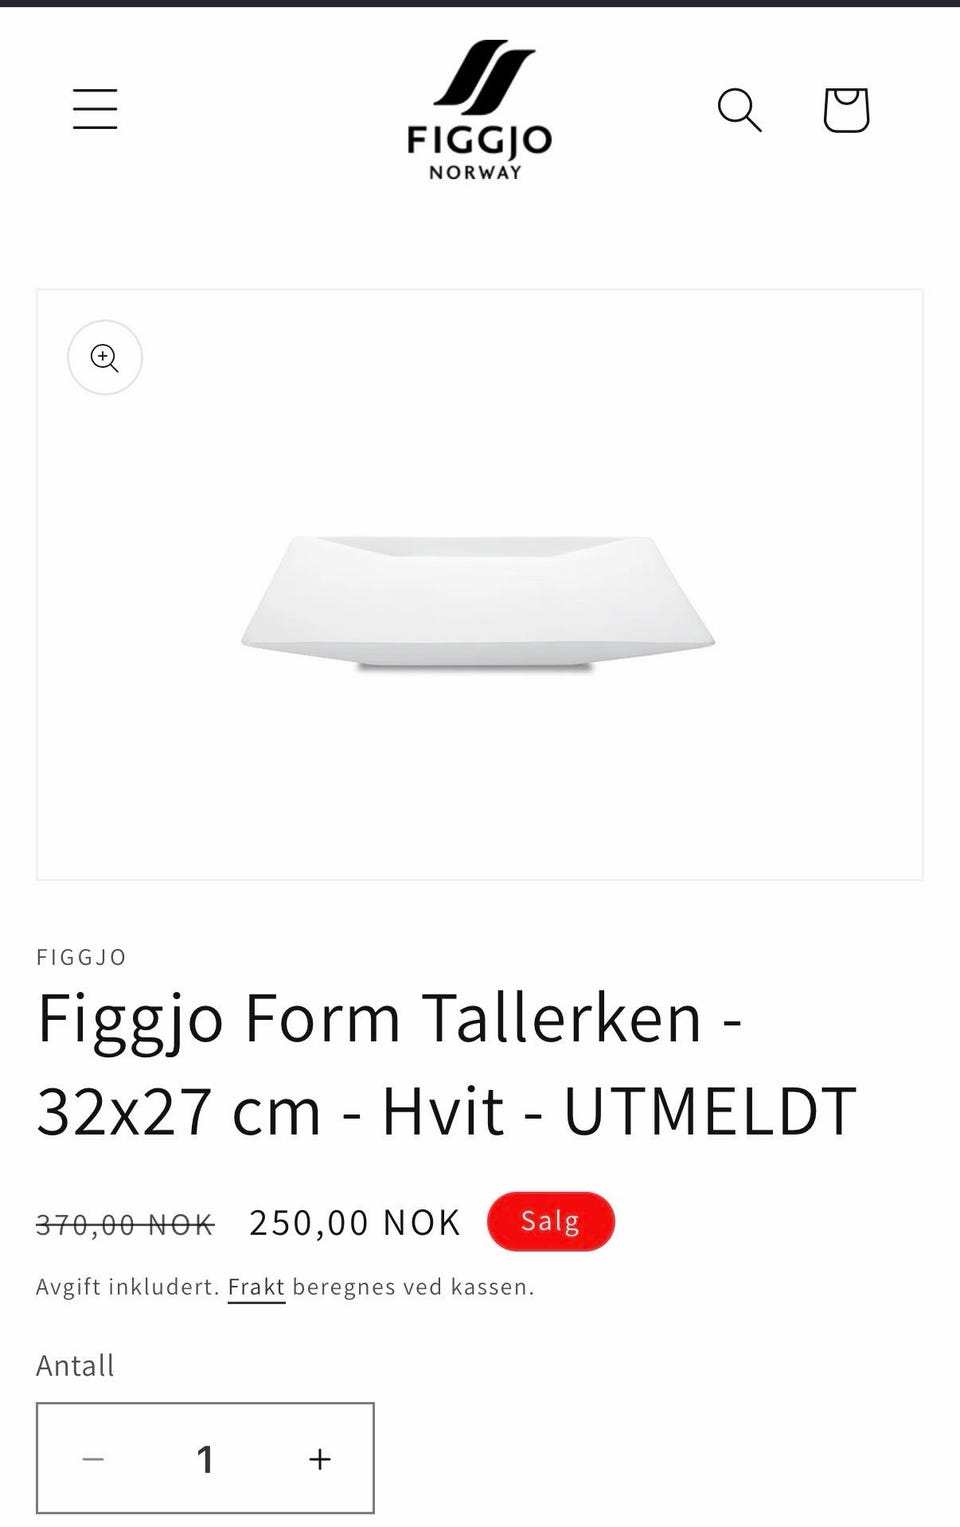The image size is (960, 1527).
Task: Open the hamburger navigation menu
Action: click(95, 109)
